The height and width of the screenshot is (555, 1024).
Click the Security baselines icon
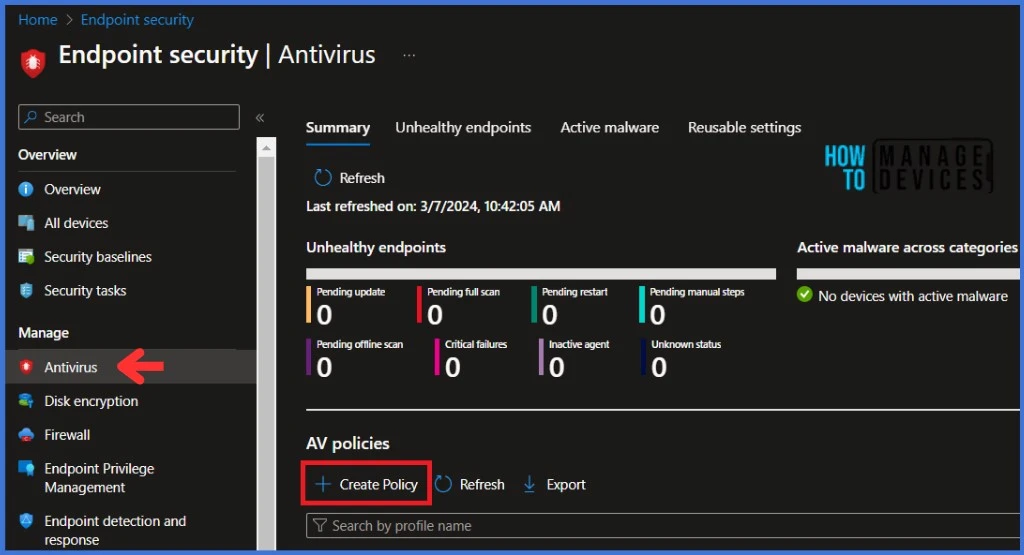pos(26,257)
